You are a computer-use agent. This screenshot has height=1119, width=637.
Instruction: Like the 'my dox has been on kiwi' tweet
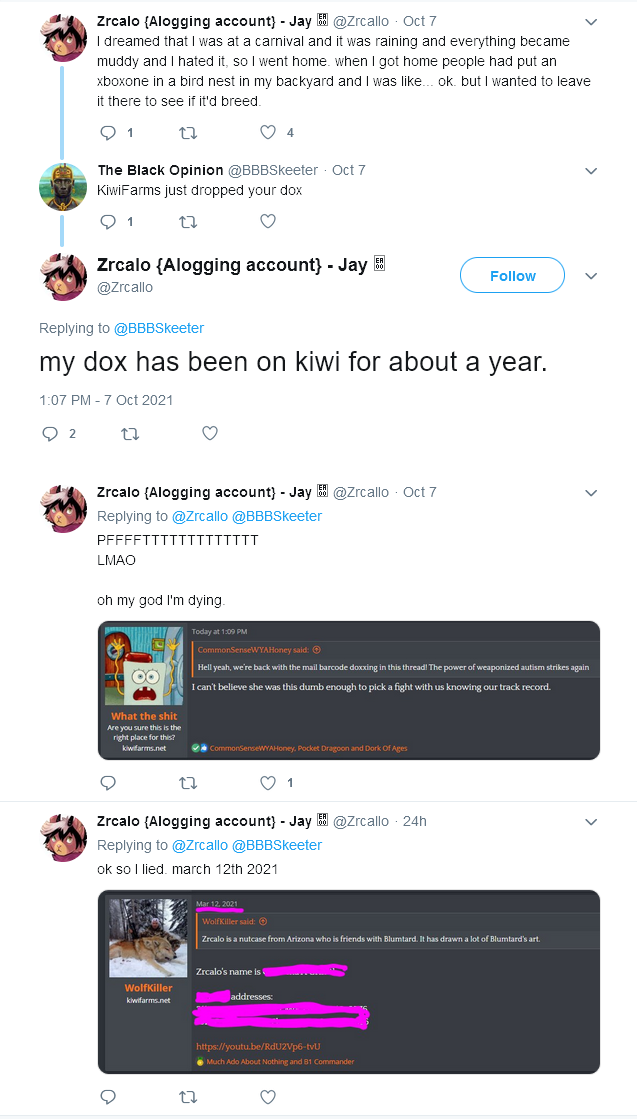[210, 433]
